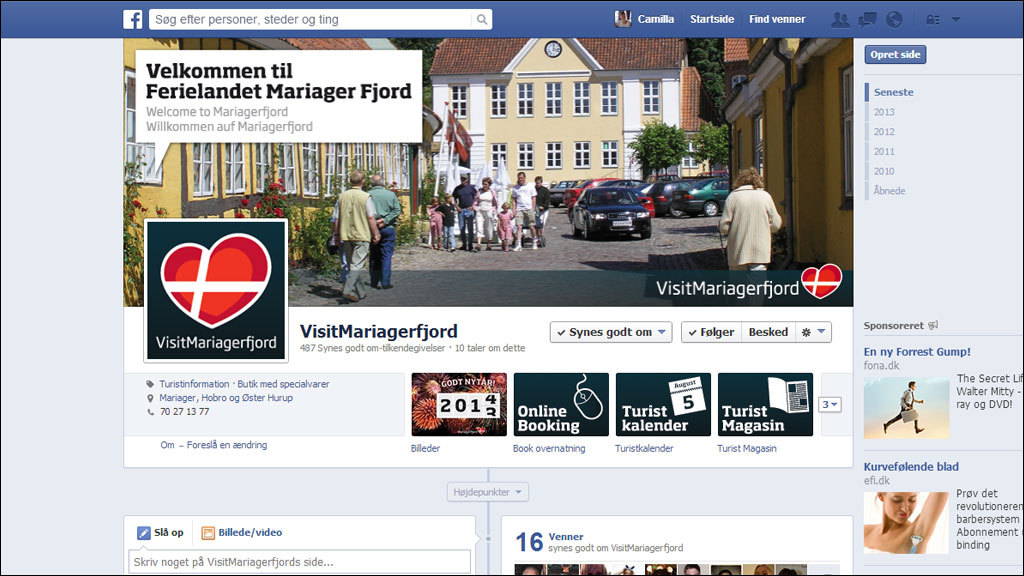Jump to 2013 in the timeline
Screen dimensions: 1024x576
[884, 112]
